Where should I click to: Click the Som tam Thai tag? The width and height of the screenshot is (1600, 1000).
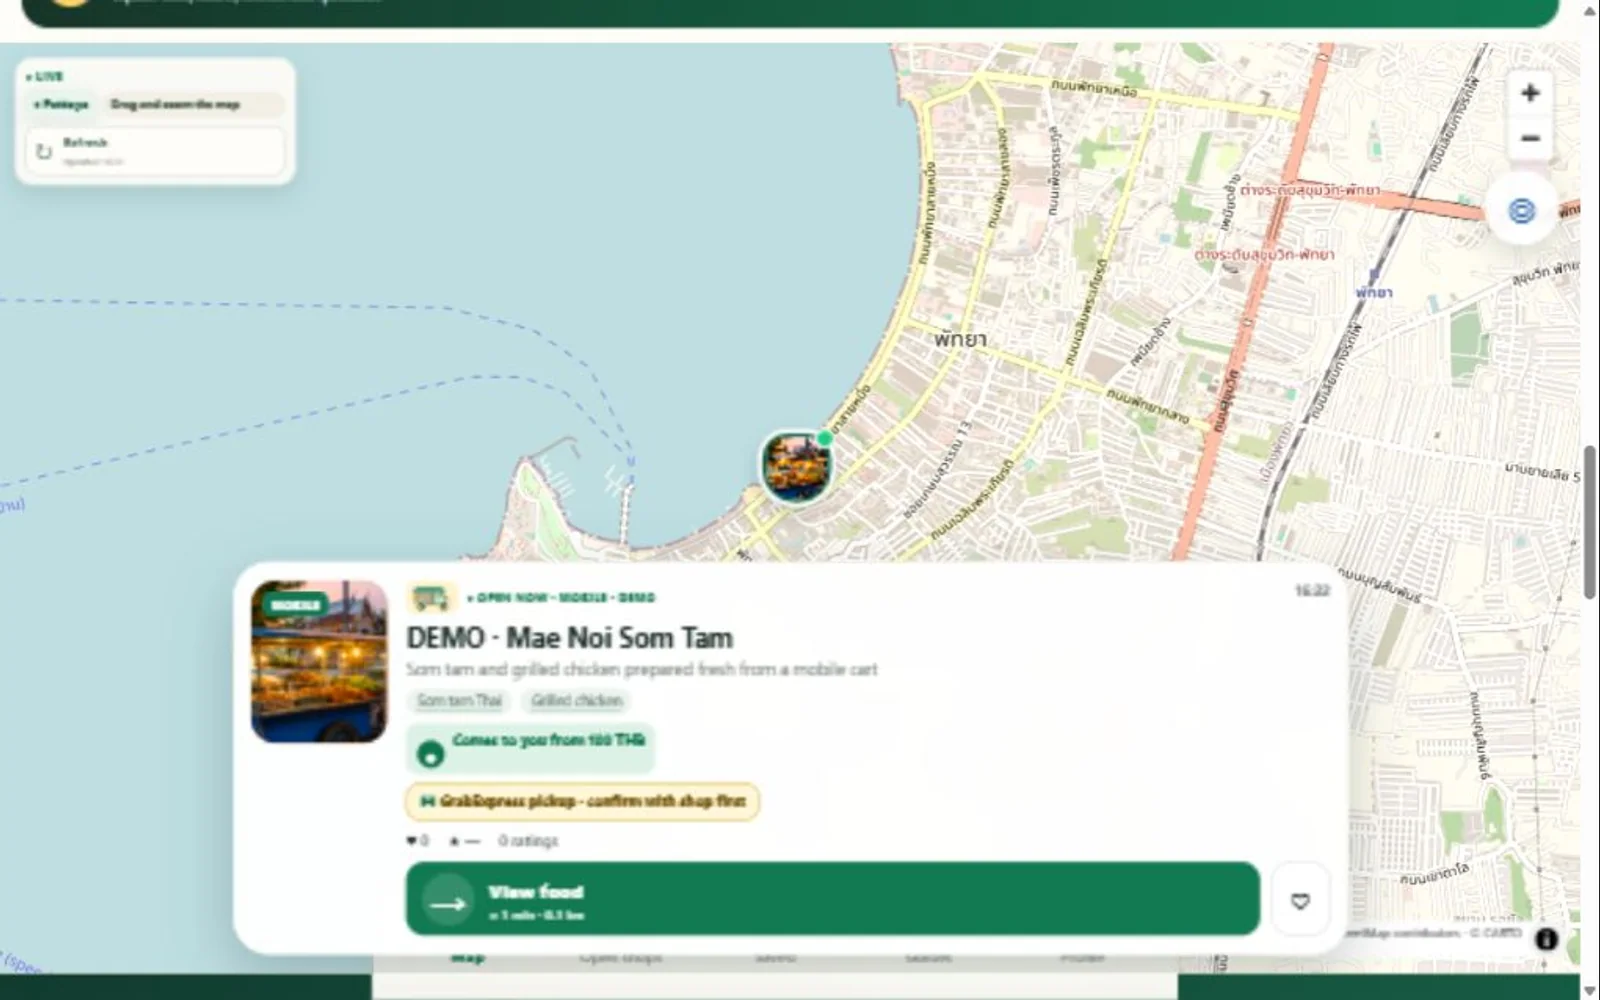459,700
